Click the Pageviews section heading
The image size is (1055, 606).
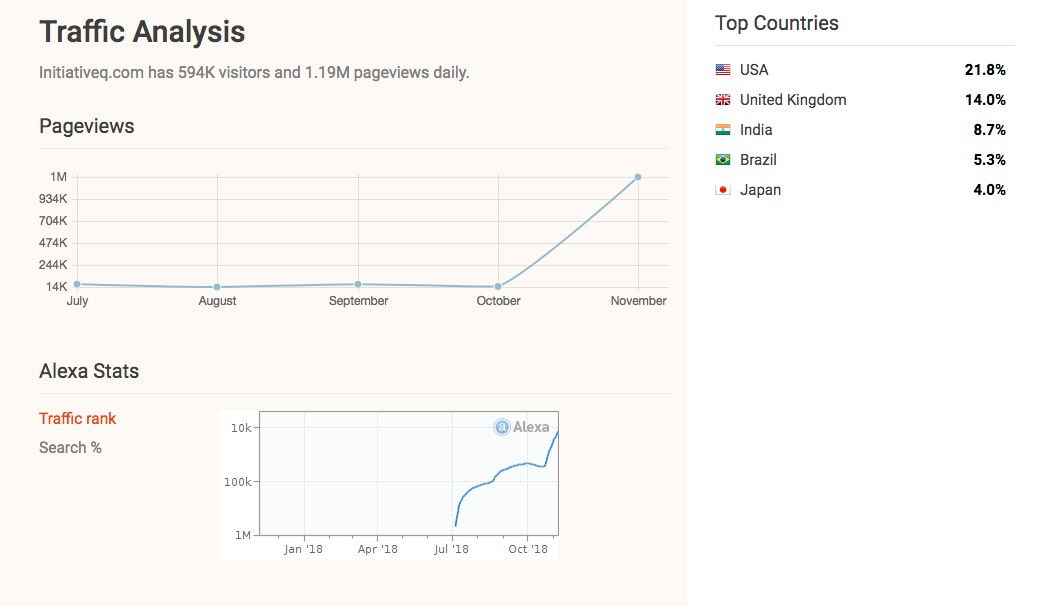pos(87,126)
